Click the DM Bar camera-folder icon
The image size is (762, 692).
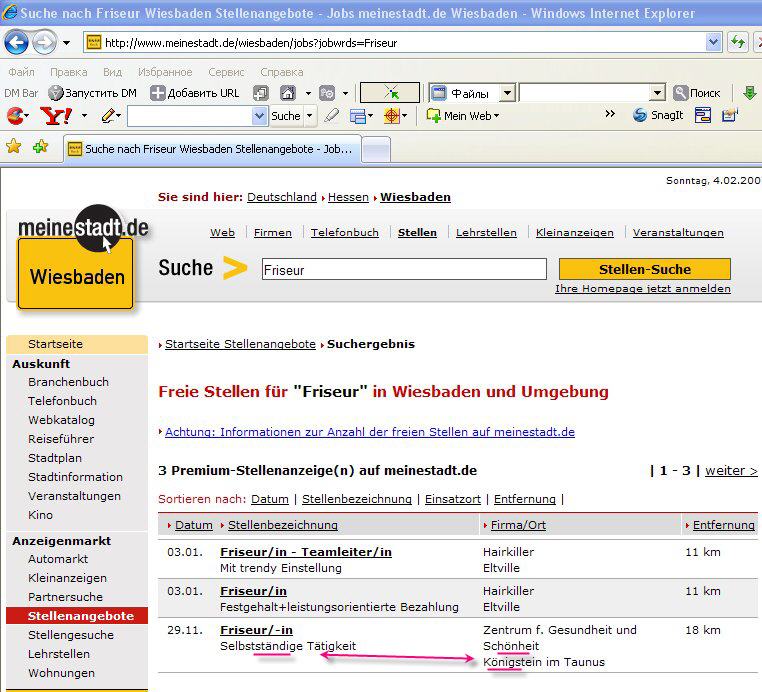327,93
